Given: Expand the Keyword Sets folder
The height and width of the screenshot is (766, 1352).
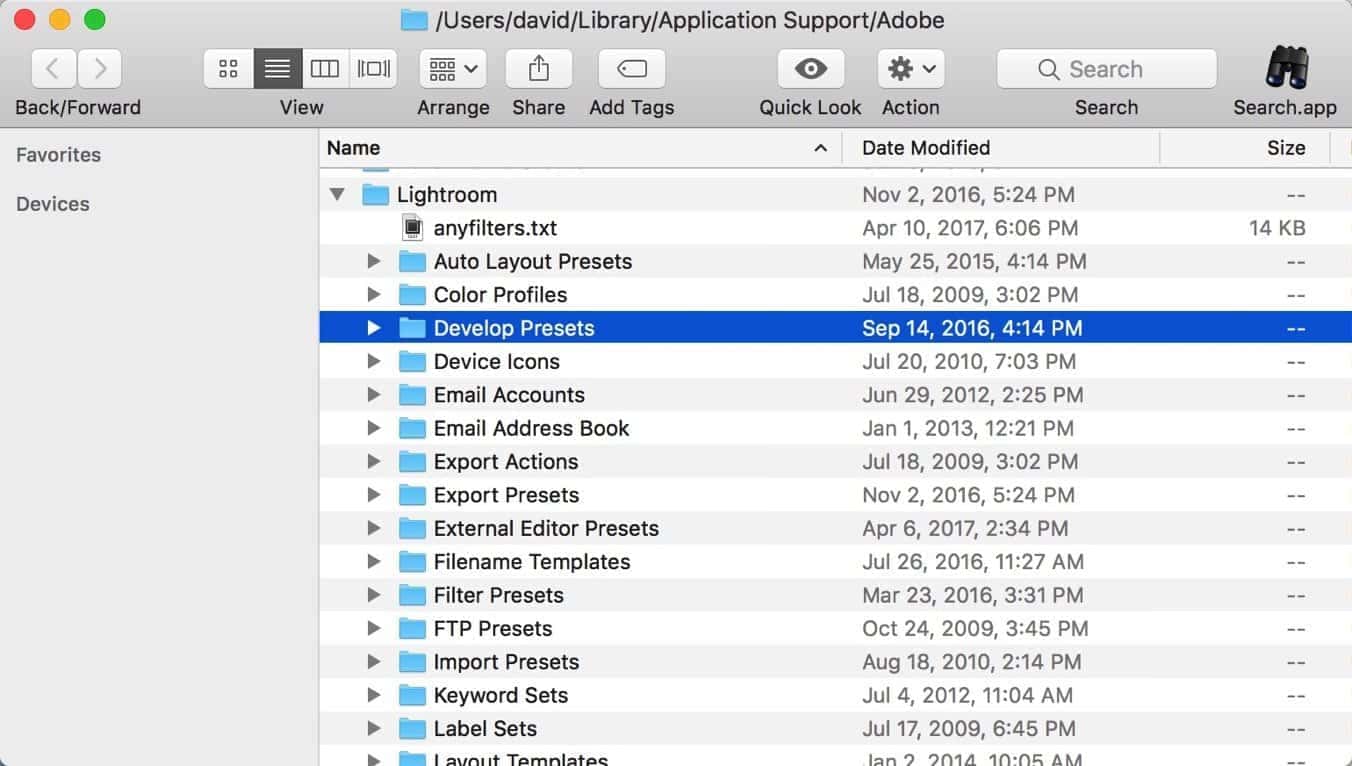Looking at the screenshot, I should point(374,695).
